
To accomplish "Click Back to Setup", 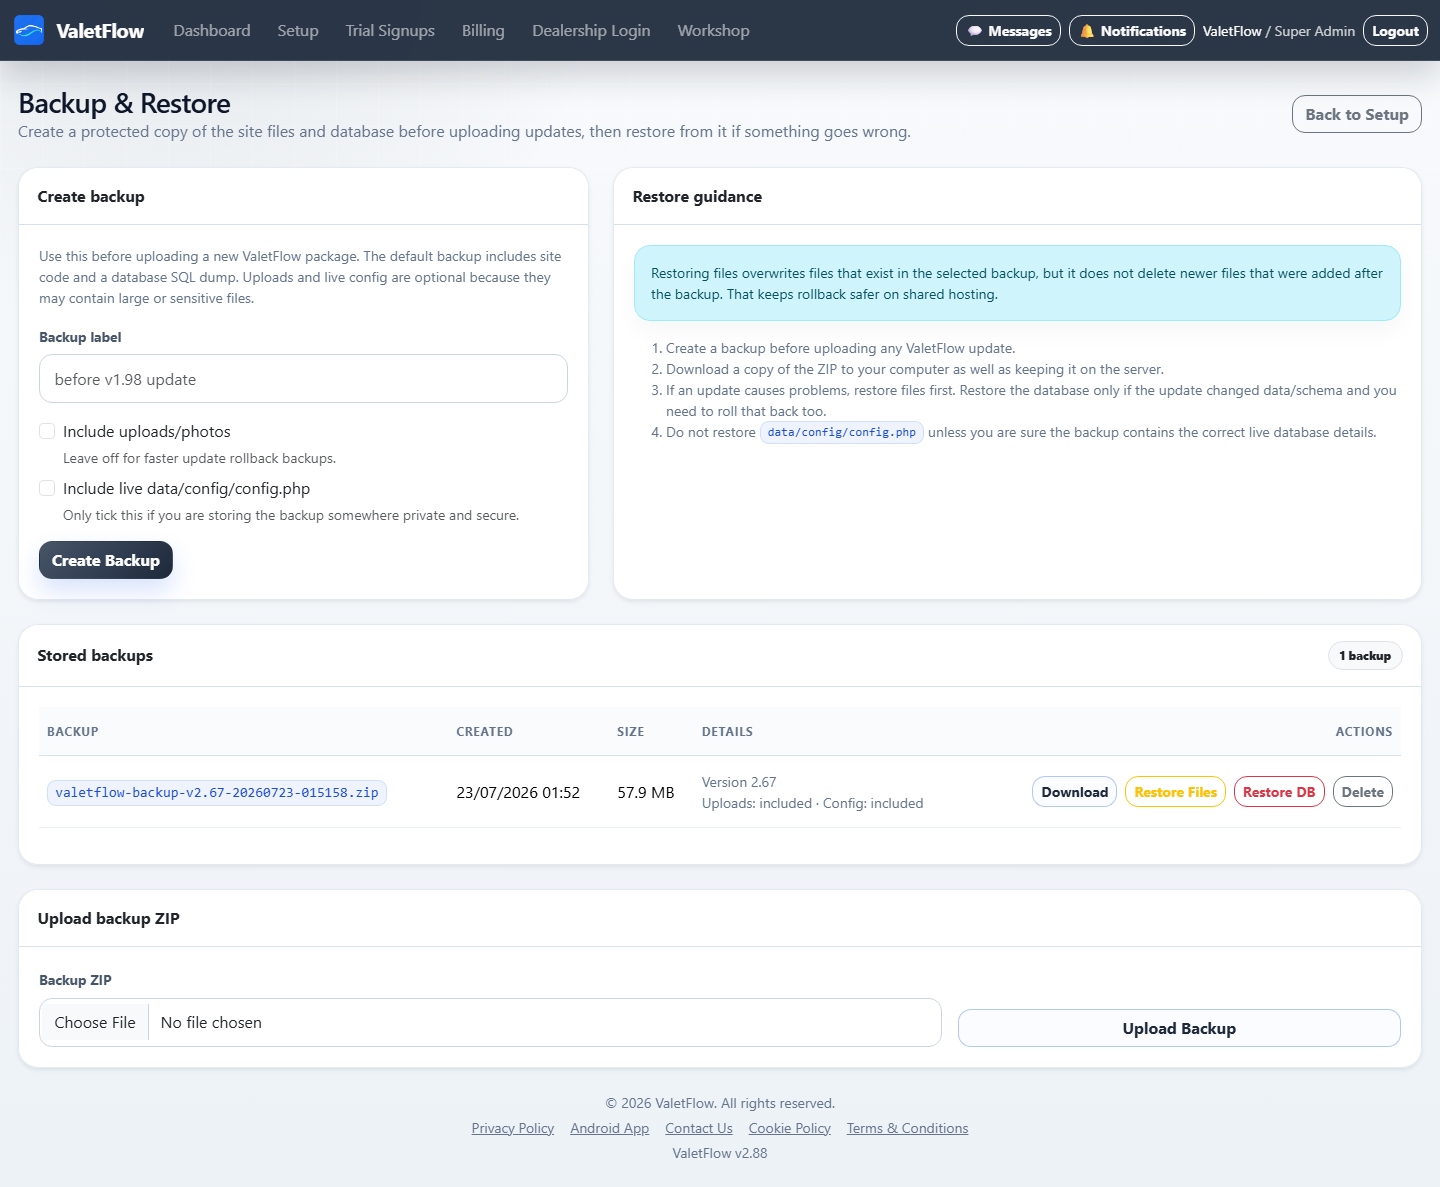I will pos(1357,114).
